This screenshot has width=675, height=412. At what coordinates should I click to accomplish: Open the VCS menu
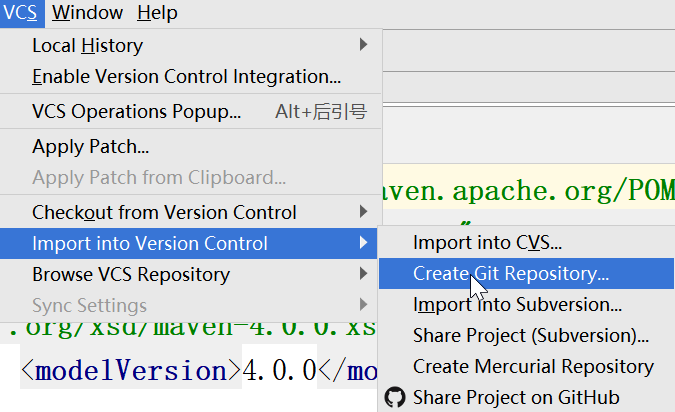click(x=20, y=13)
